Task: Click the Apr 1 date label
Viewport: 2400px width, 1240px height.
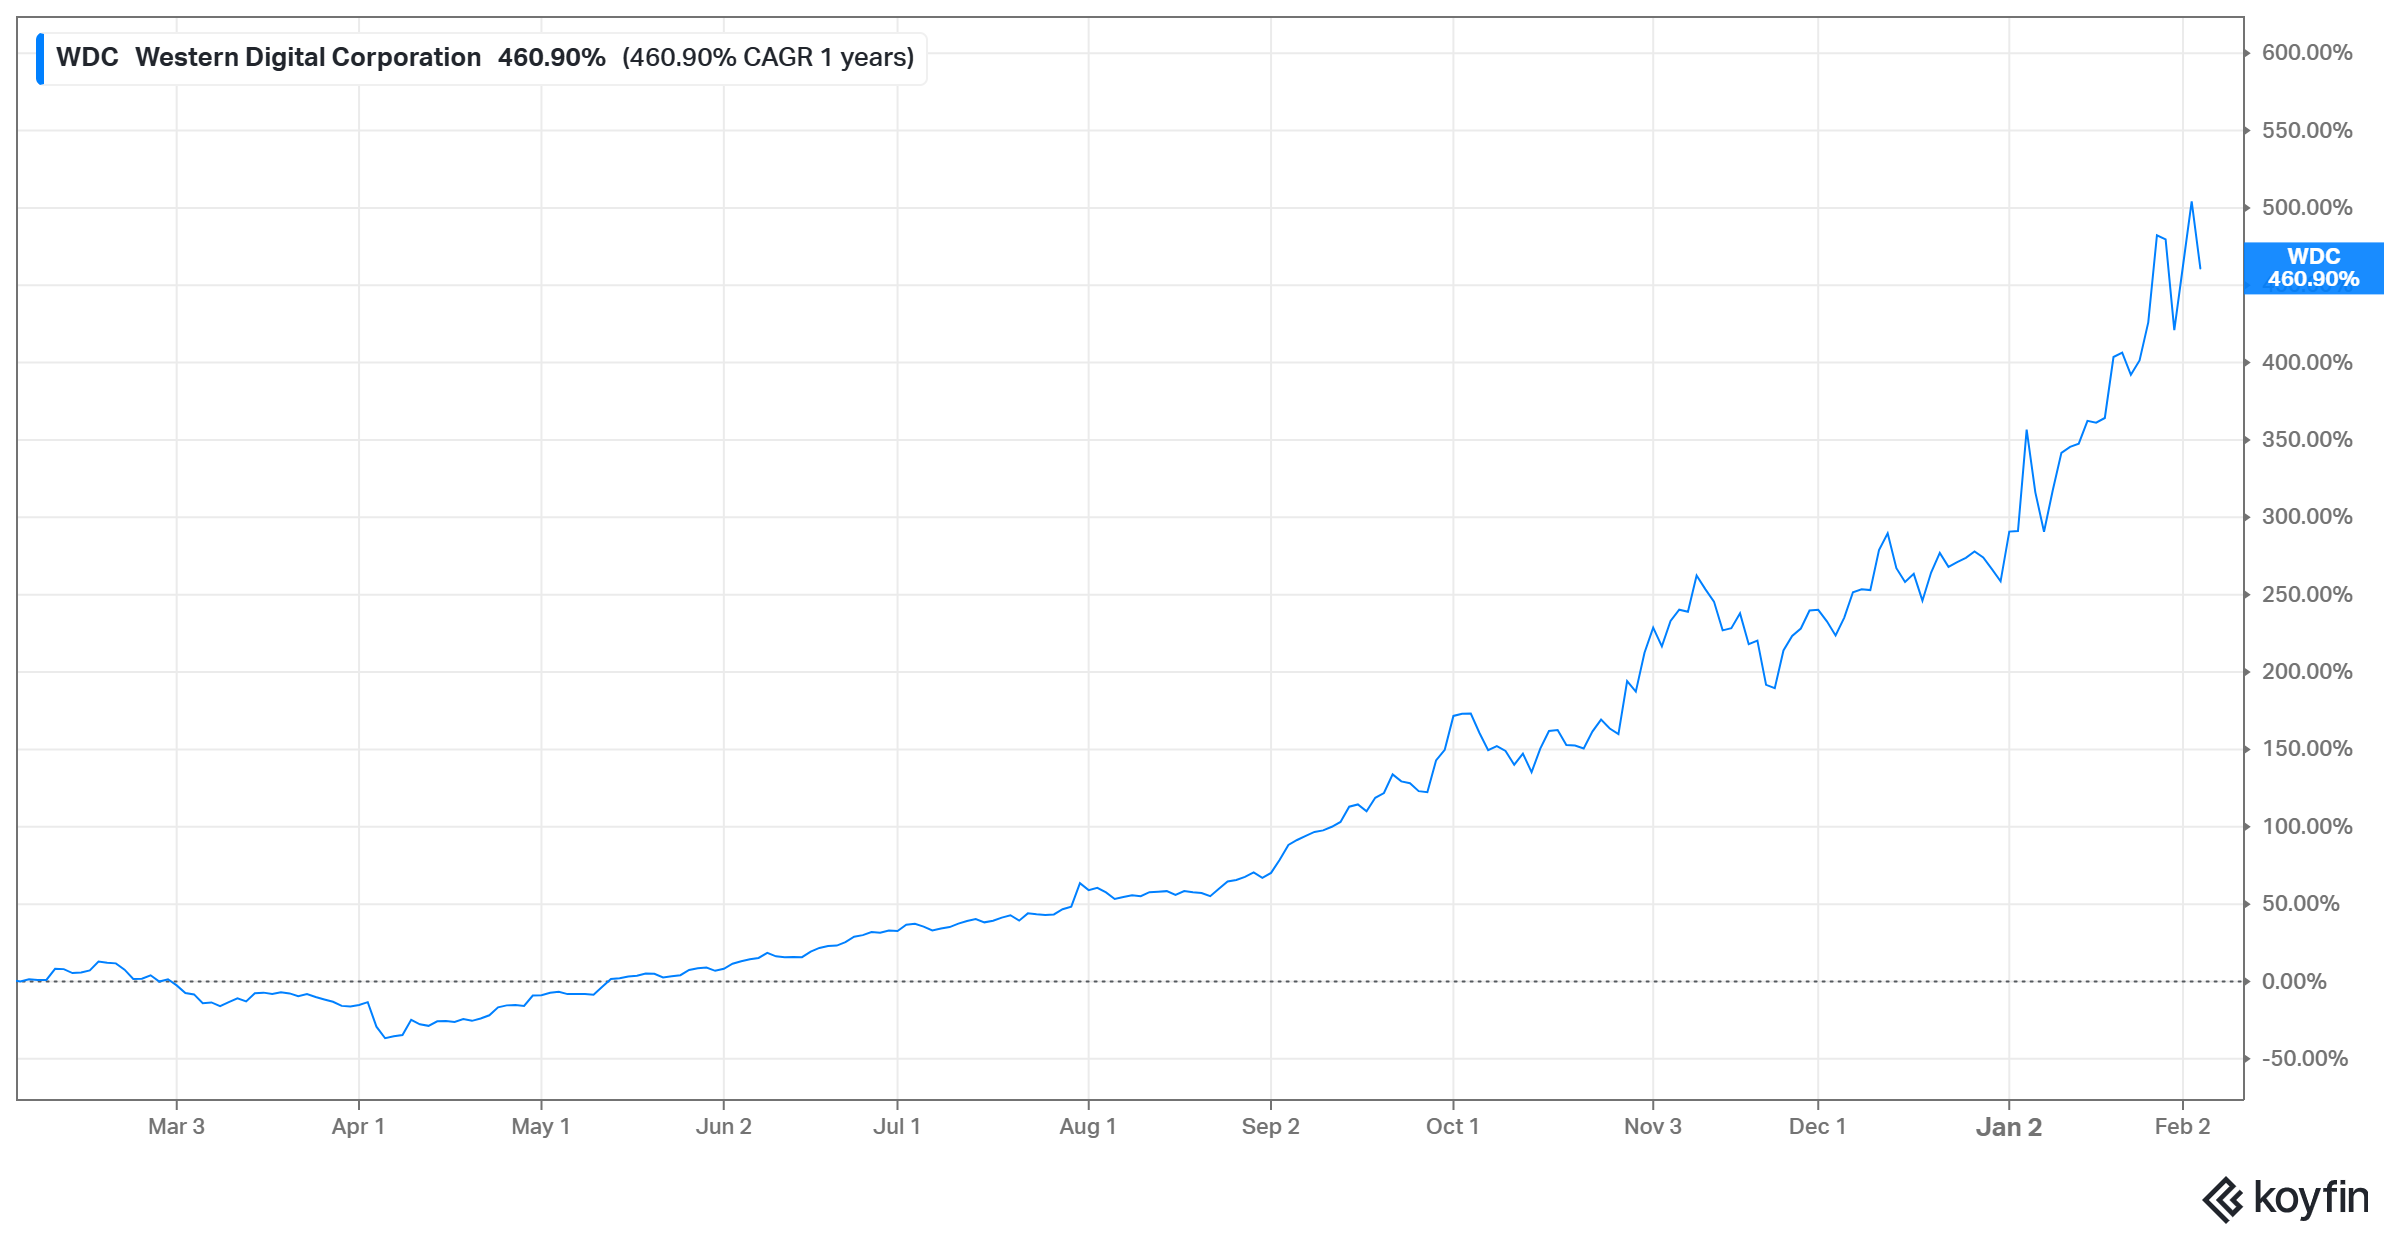Action: click(x=358, y=1127)
